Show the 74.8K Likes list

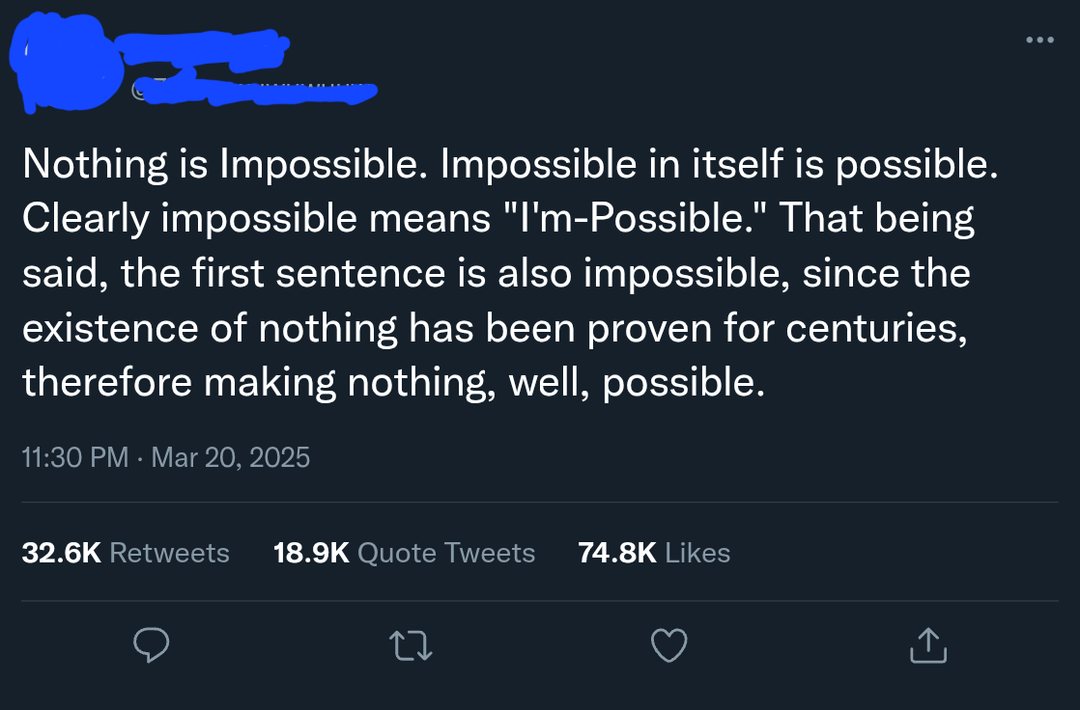coord(654,553)
